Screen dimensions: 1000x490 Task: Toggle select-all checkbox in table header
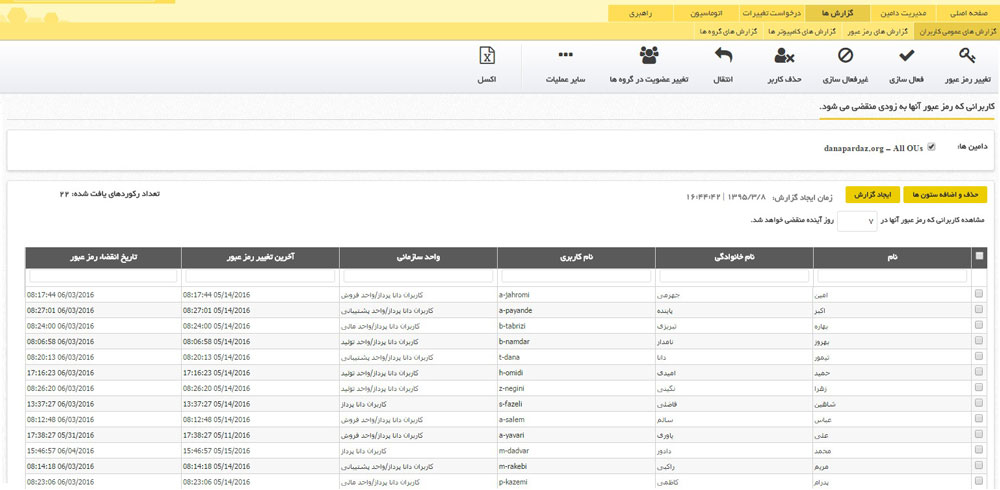pos(979,256)
